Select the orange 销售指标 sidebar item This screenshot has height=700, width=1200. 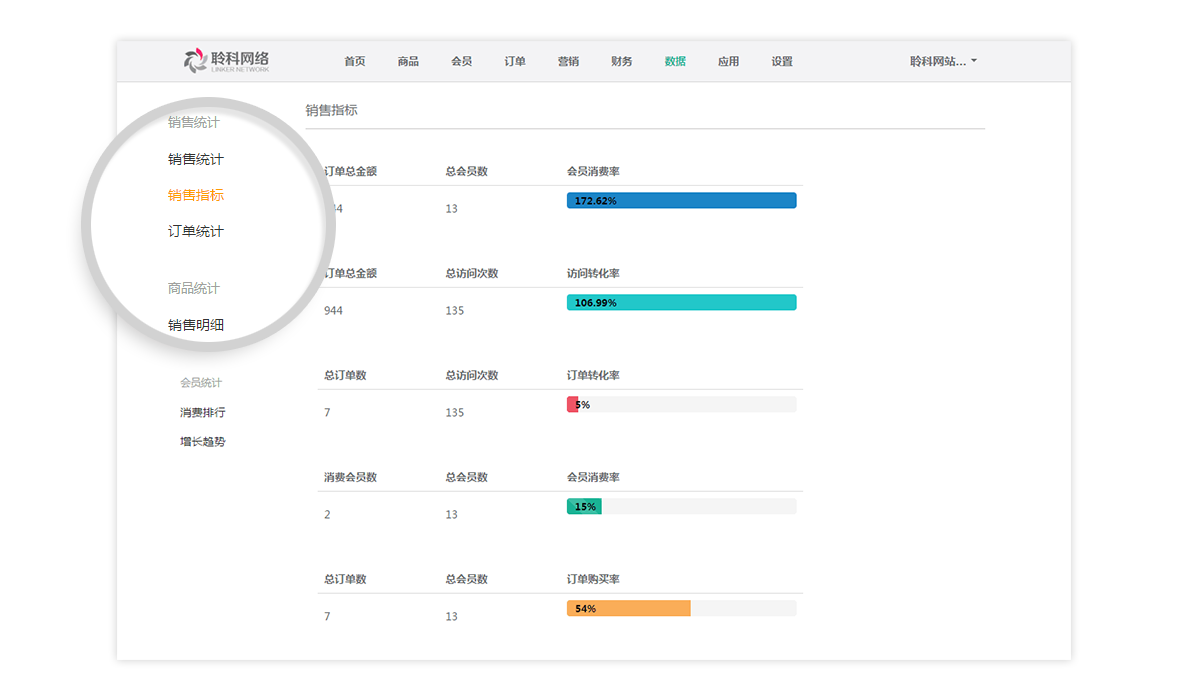[196, 195]
